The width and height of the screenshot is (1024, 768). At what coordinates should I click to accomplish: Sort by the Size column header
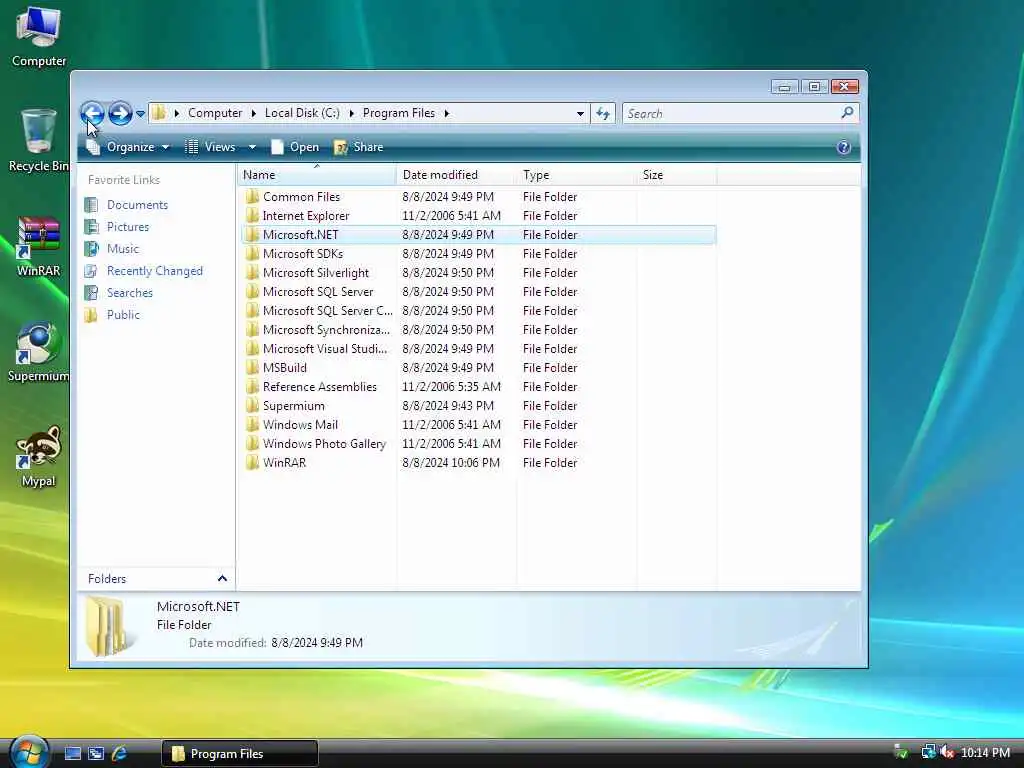pyautogui.click(x=677, y=174)
